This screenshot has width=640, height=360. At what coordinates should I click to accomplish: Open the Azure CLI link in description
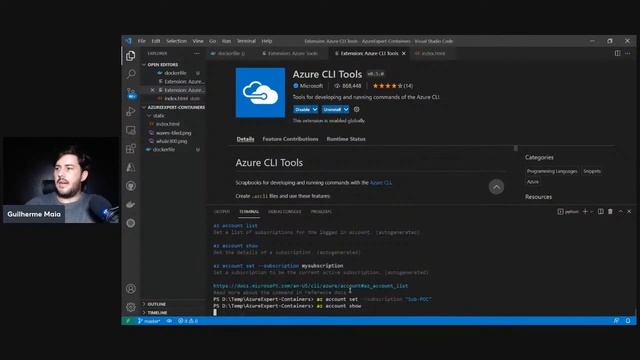(381, 183)
